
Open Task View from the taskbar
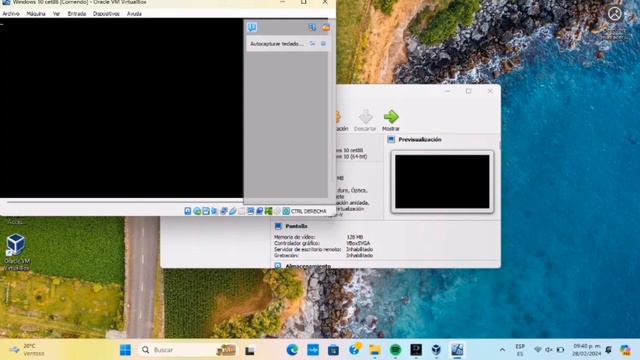[x=250, y=350]
